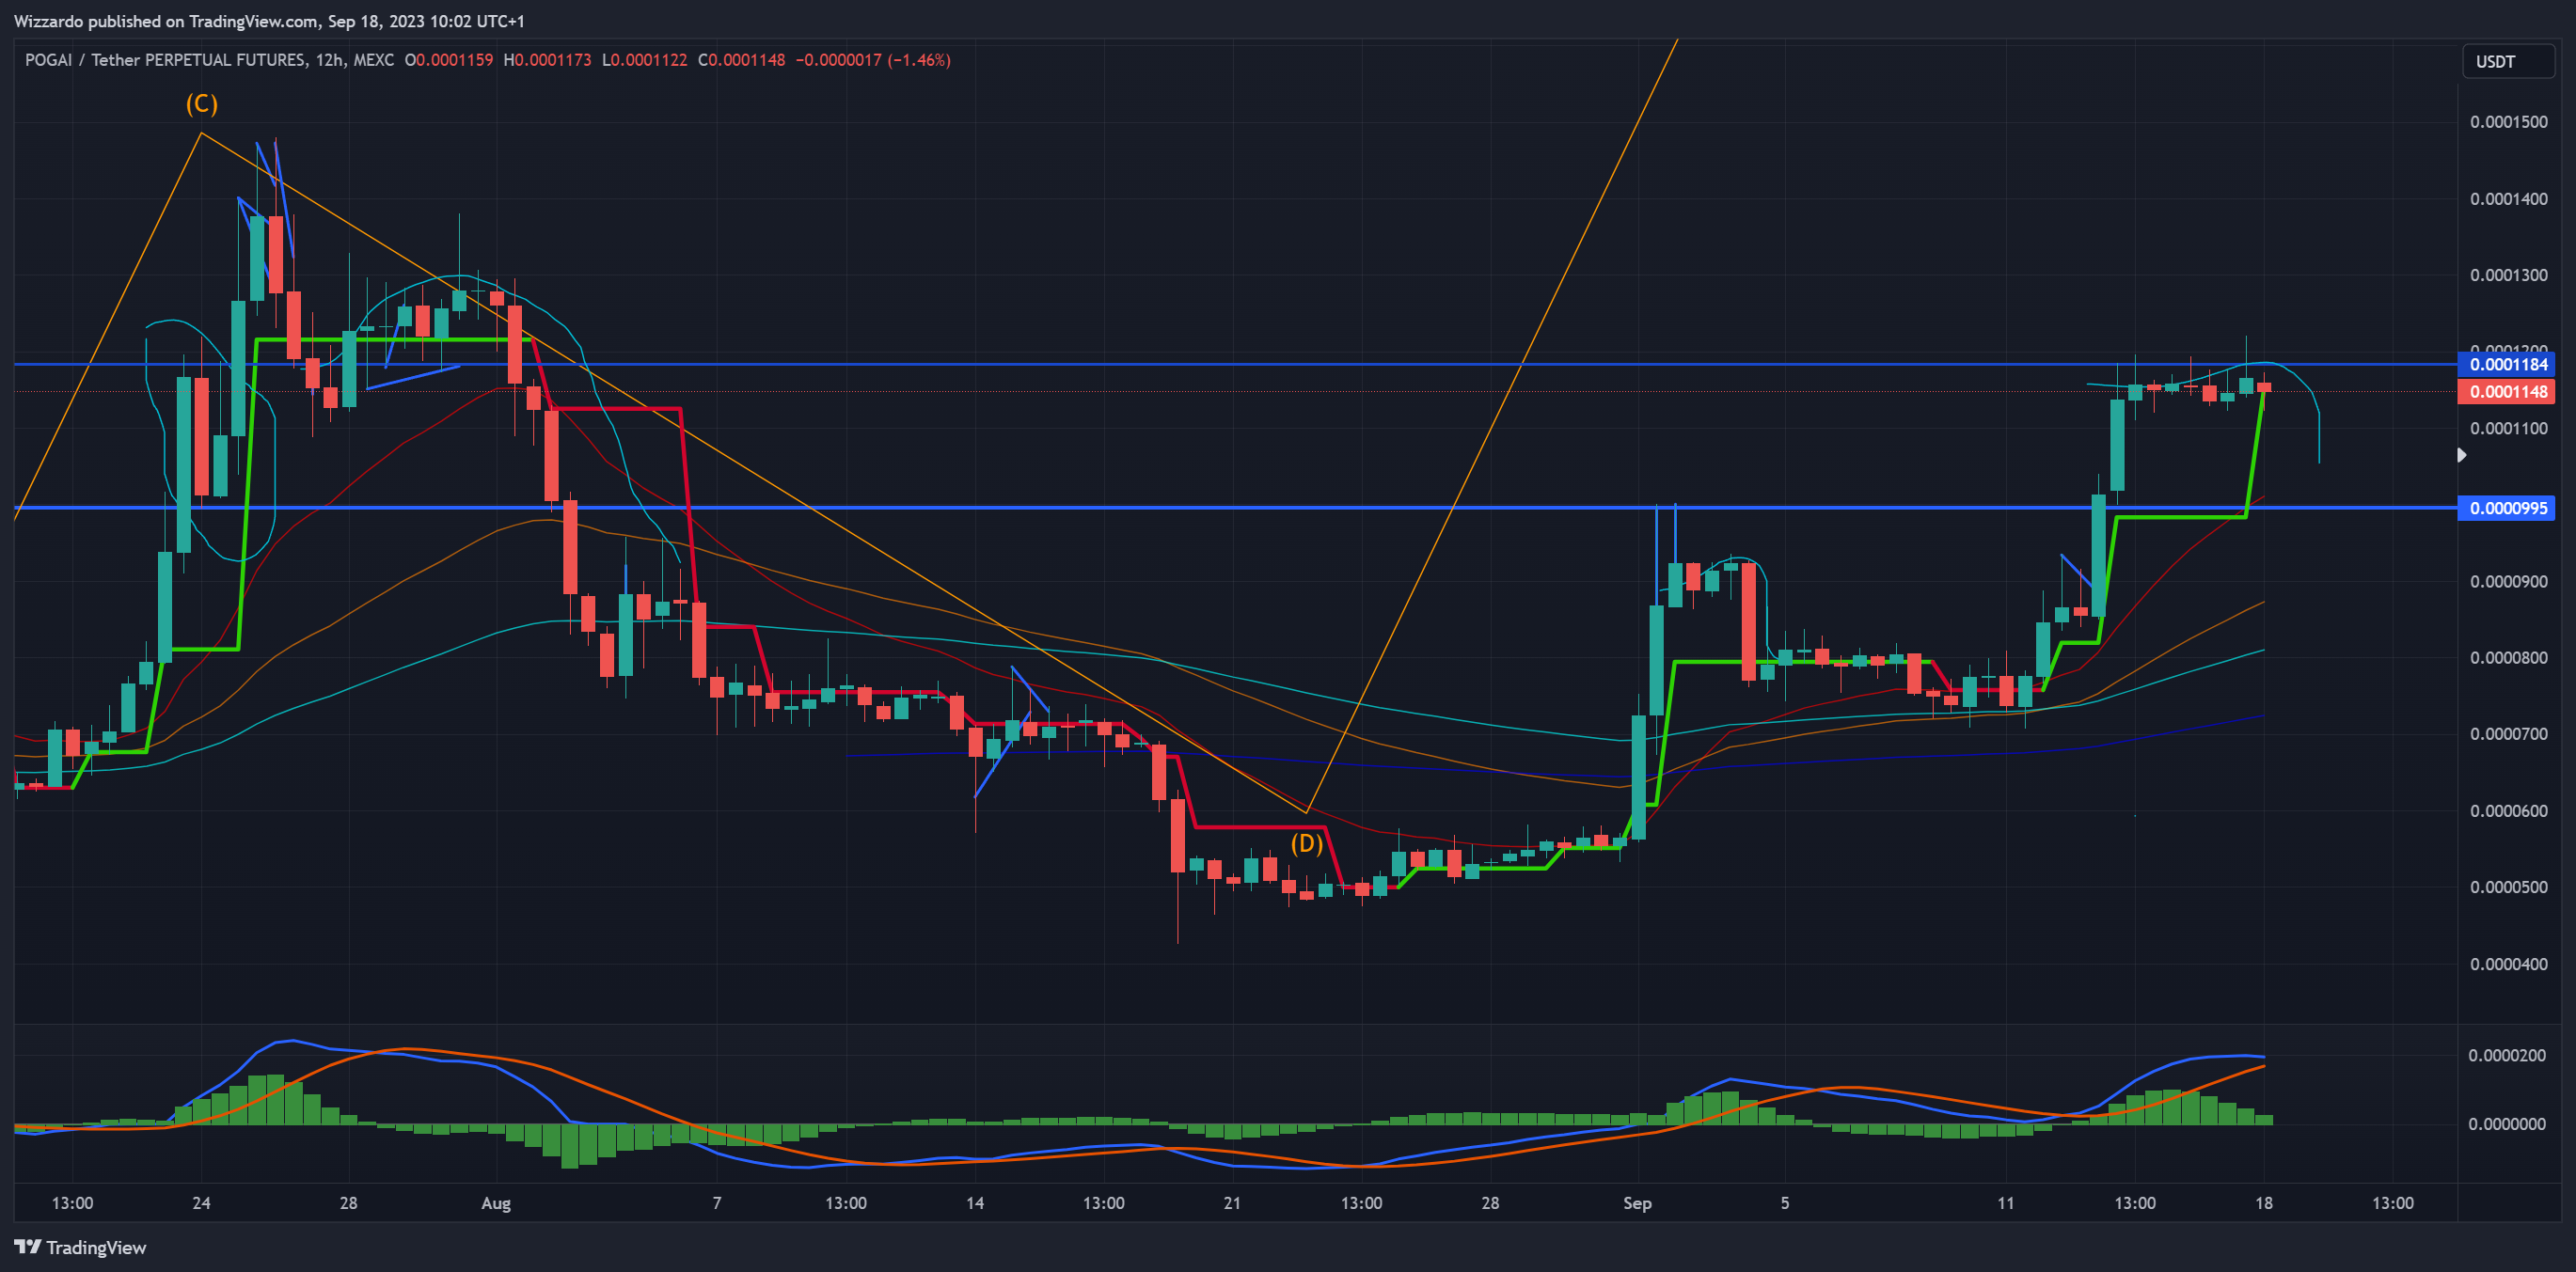Click the 7 date on time axis
Screen dimensions: 2576x1272
coord(717,1203)
